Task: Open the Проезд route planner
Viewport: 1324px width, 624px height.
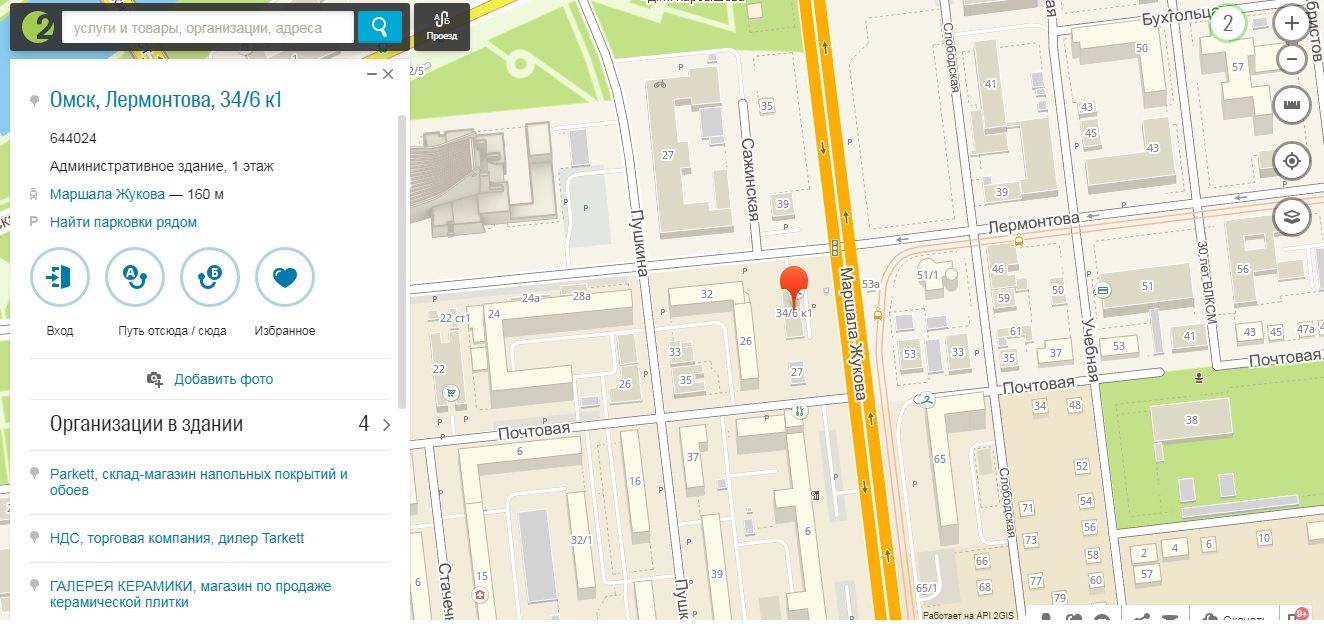Action: pos(441,27)
